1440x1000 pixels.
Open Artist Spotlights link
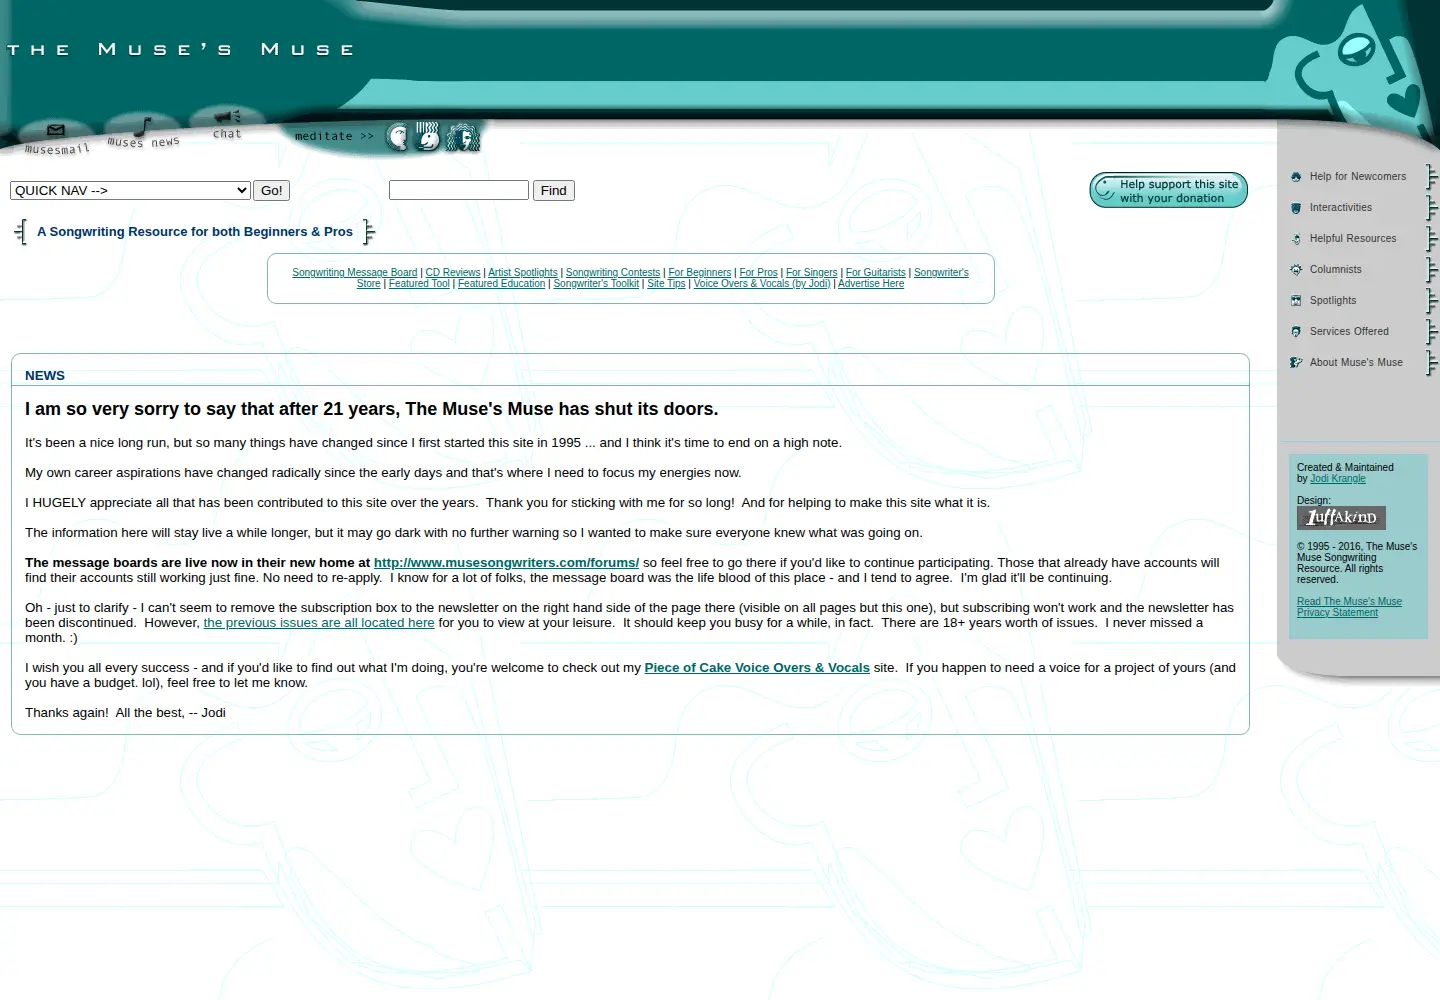523,273
